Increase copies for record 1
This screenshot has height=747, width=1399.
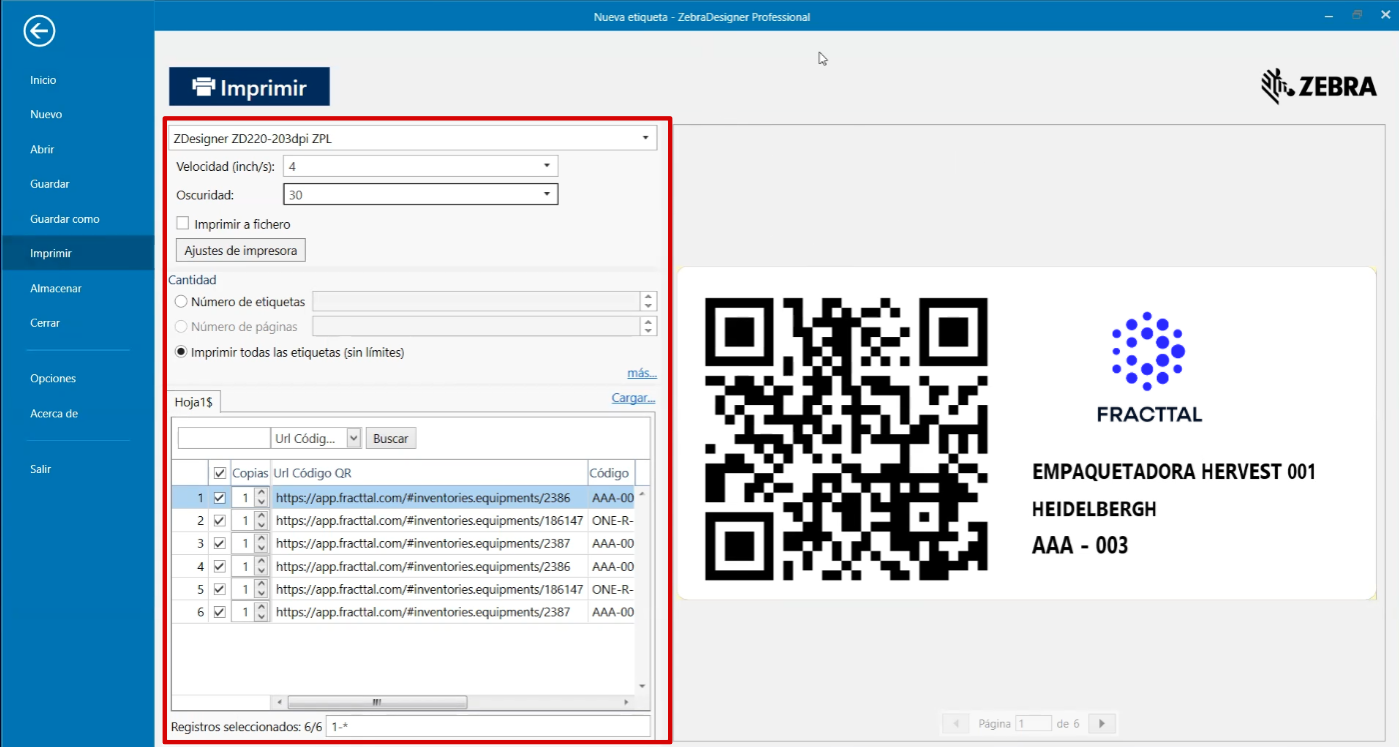[x=262, y=493]
